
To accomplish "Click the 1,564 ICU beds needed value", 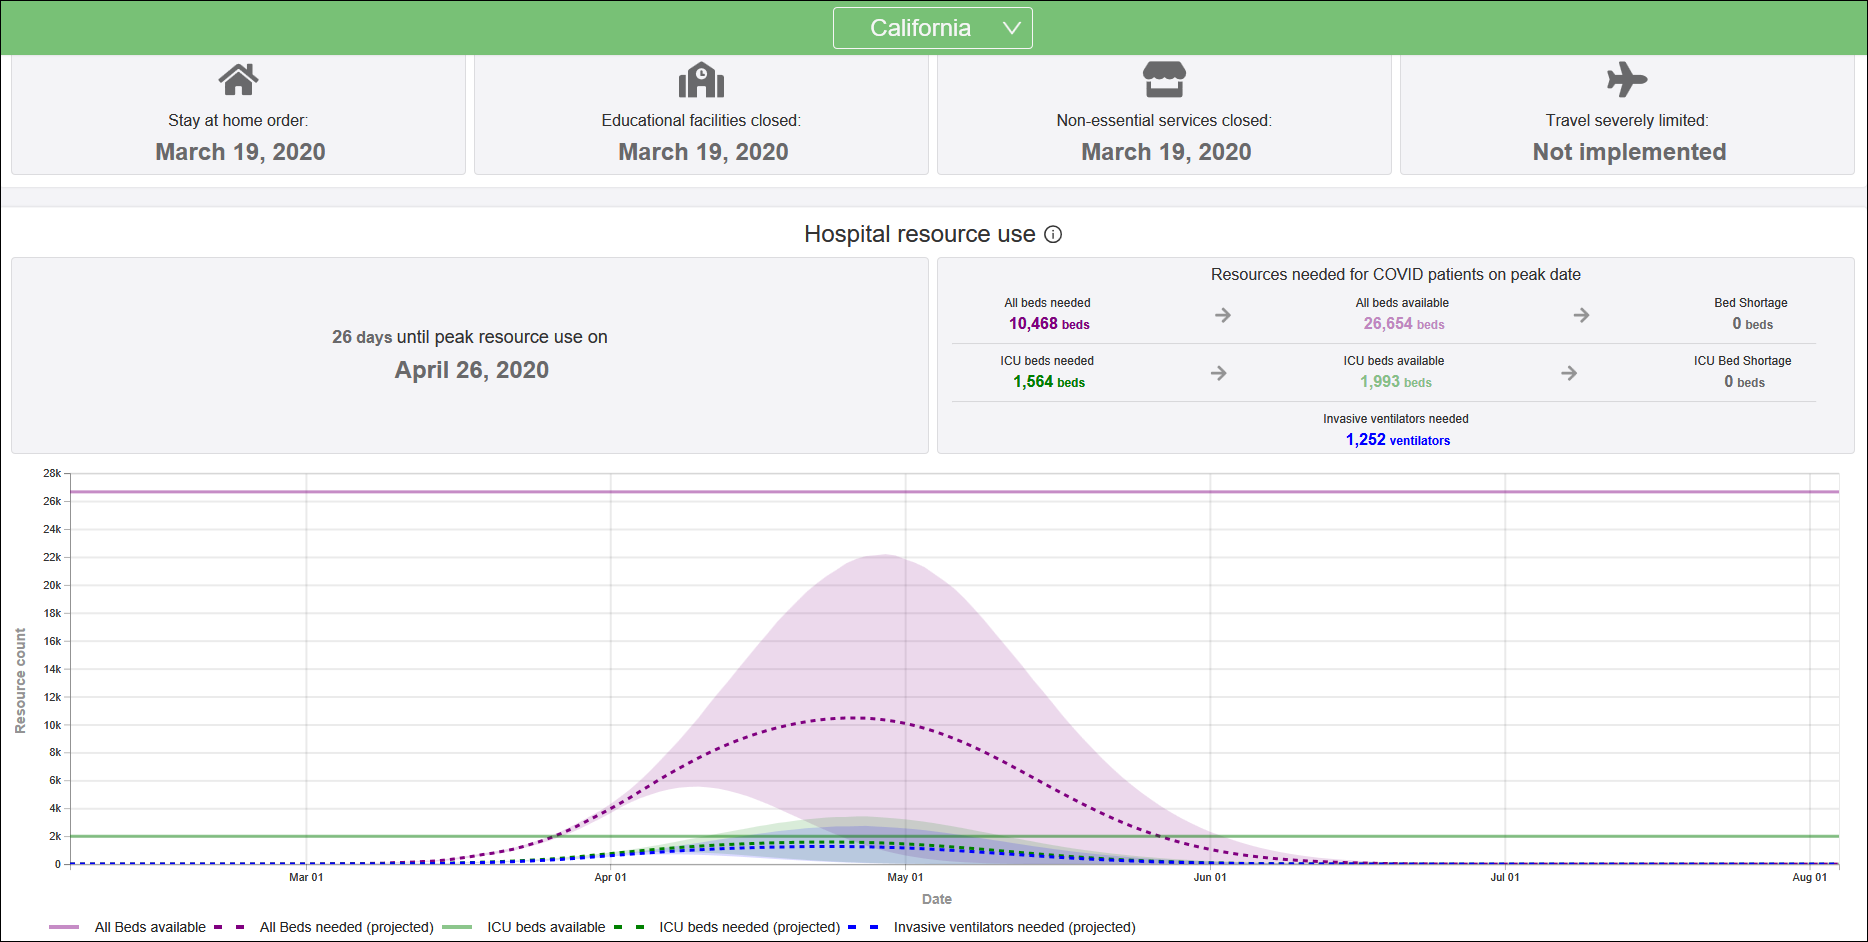I will coord(1049,382).
